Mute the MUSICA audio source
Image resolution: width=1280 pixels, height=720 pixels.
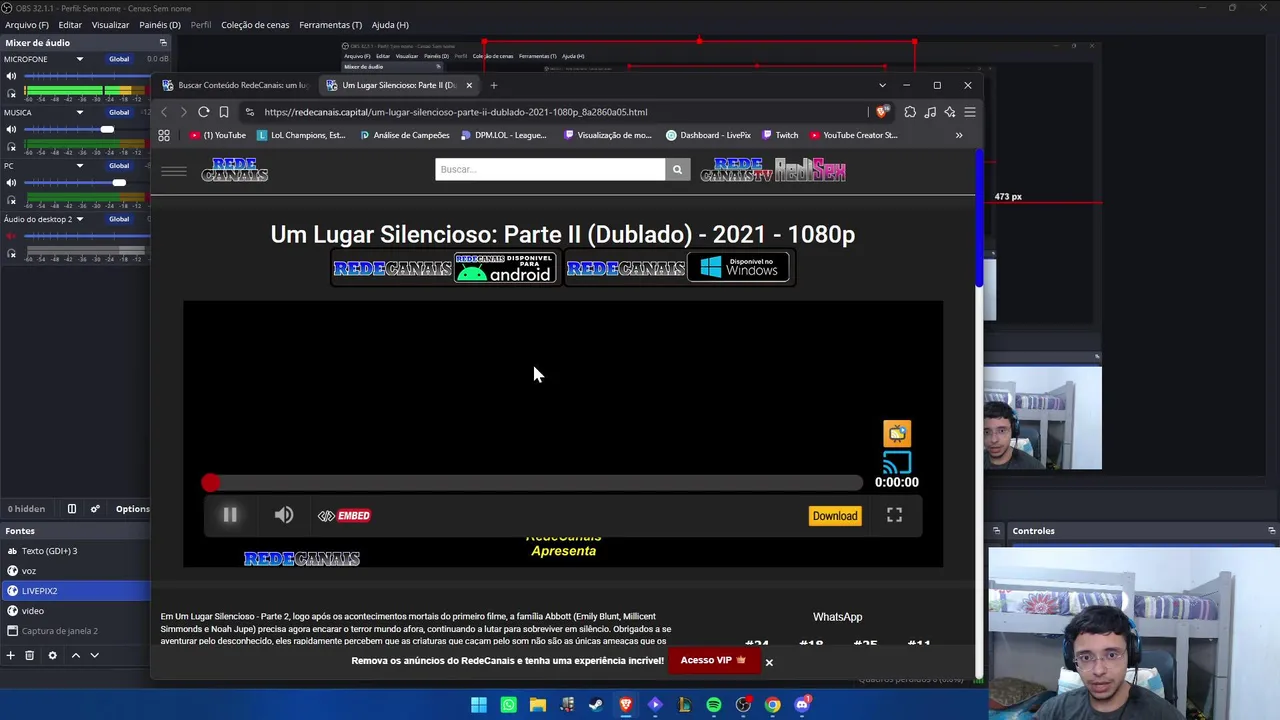pyautogui.click(x=12, y=129)
